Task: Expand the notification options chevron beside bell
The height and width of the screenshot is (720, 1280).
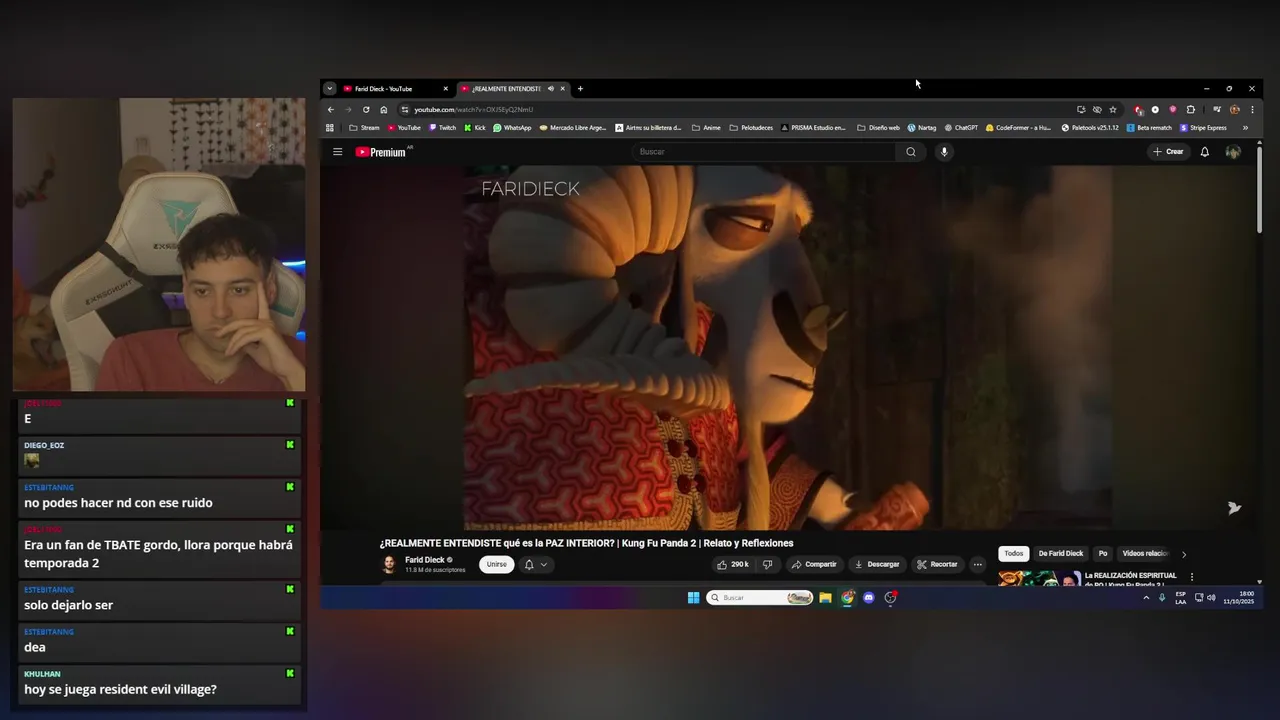Action: click(544, 564)
